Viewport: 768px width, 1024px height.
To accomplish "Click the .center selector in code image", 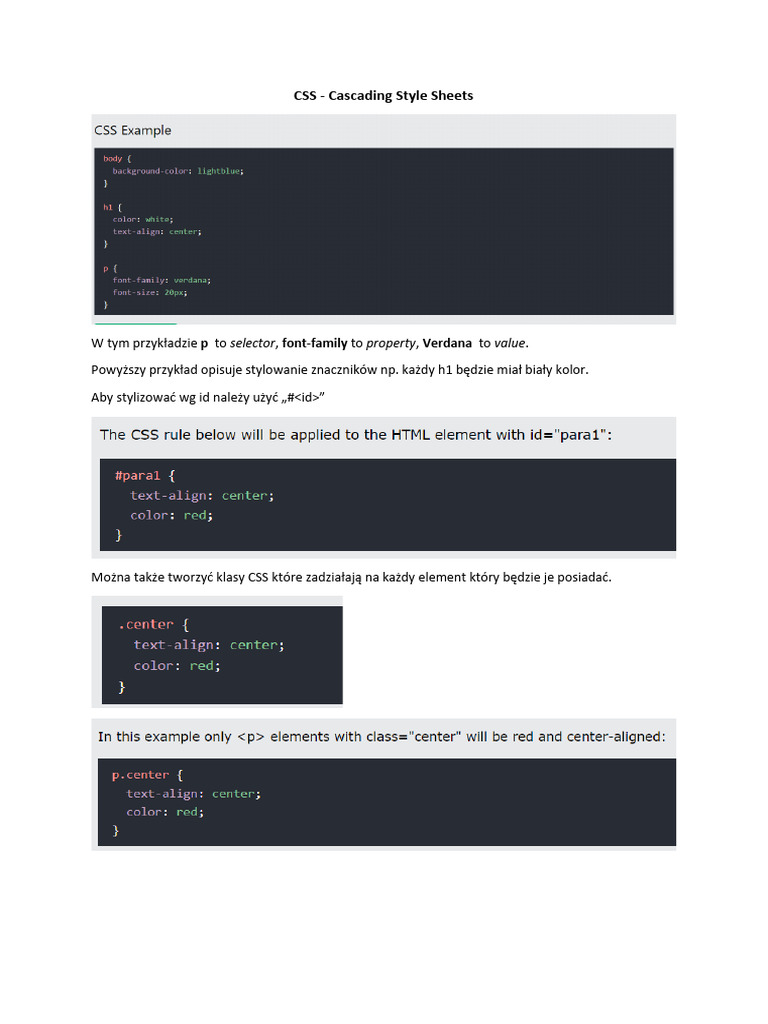I will [x=146, y=624].
